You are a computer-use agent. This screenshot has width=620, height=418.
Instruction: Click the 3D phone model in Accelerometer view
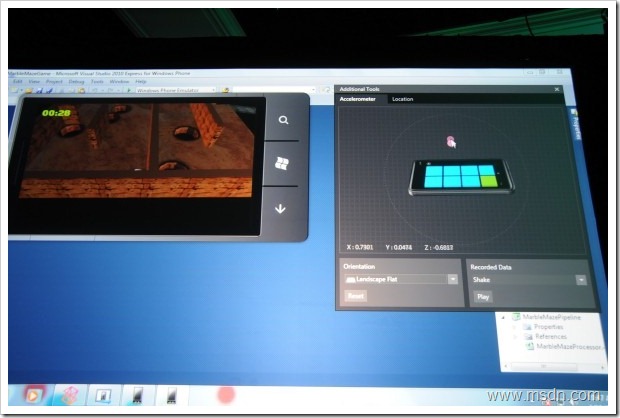461,177
